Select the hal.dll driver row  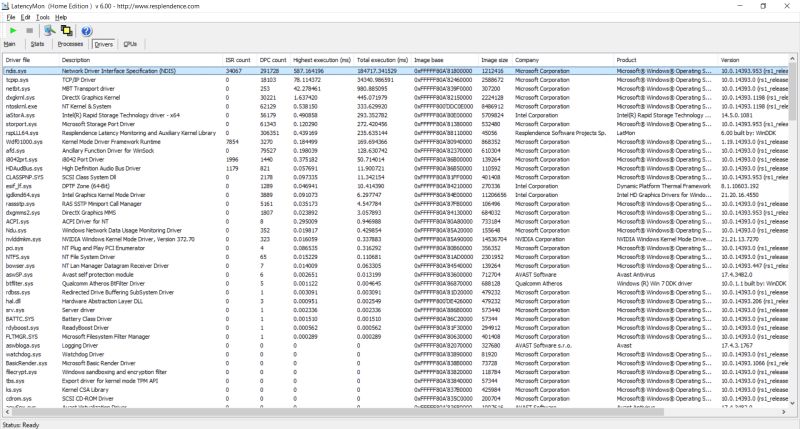pyautogui.click(x=396, y=301)
